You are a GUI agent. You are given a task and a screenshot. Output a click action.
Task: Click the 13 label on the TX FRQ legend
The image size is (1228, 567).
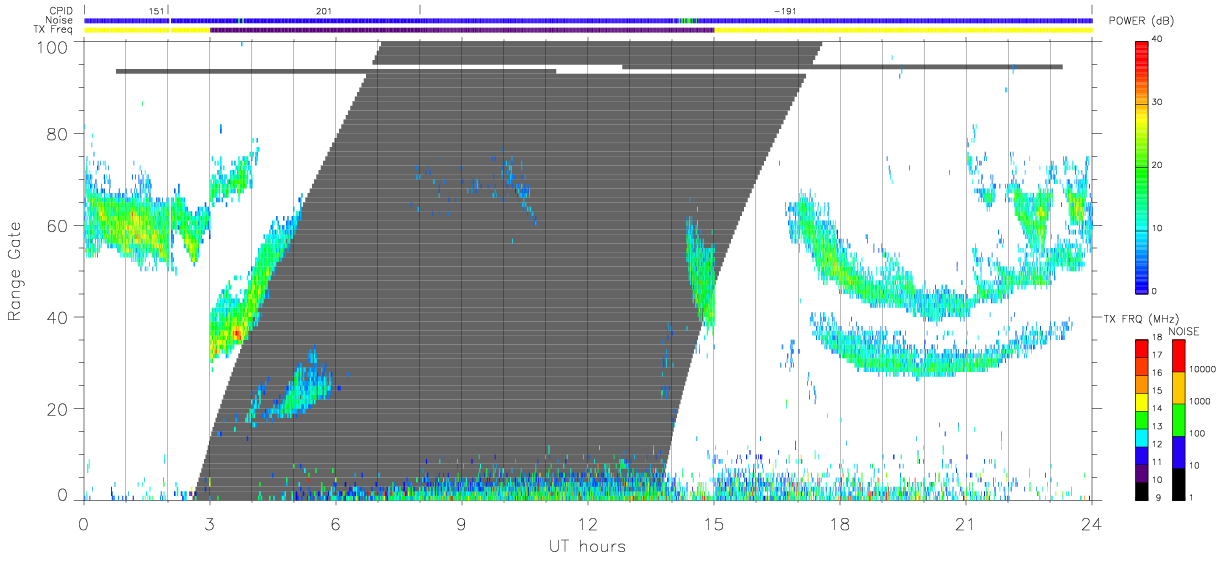pos(1157,427)
